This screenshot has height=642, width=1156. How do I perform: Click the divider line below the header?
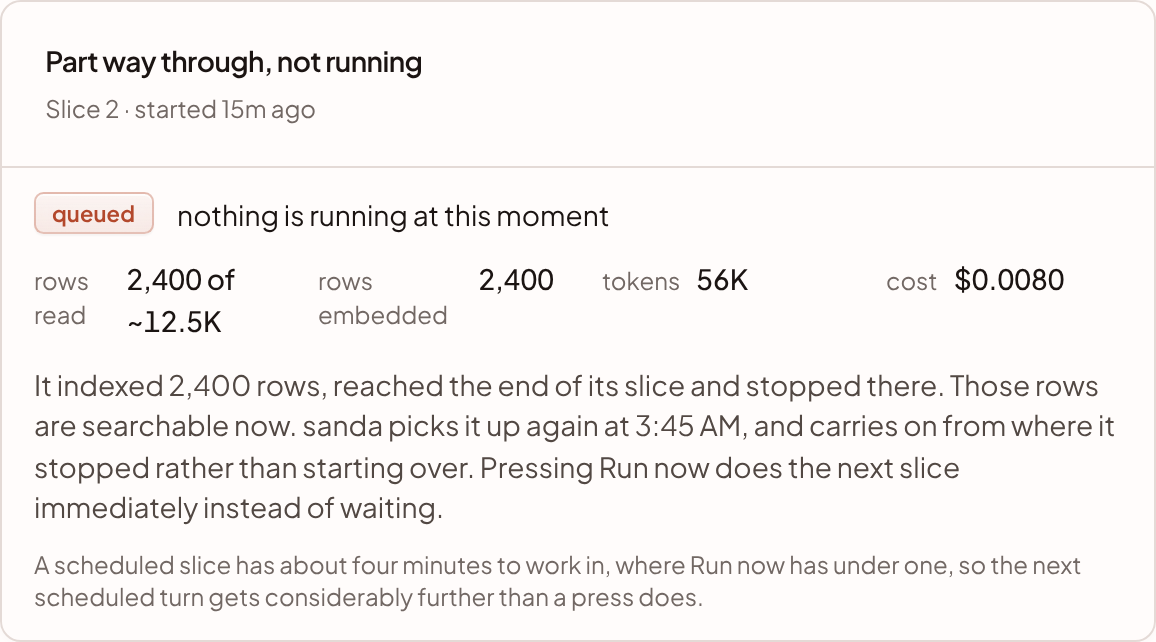coord(578,167)
